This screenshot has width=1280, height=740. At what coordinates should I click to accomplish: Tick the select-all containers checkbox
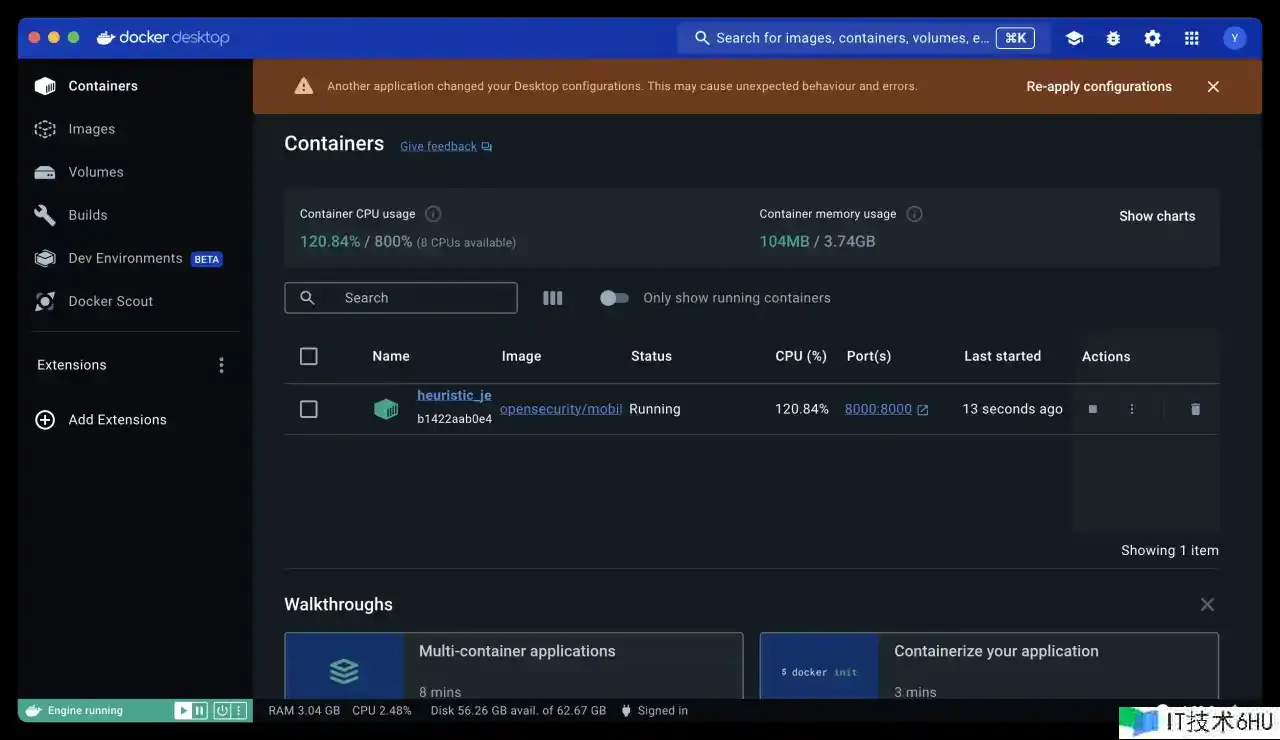[309, 356]
